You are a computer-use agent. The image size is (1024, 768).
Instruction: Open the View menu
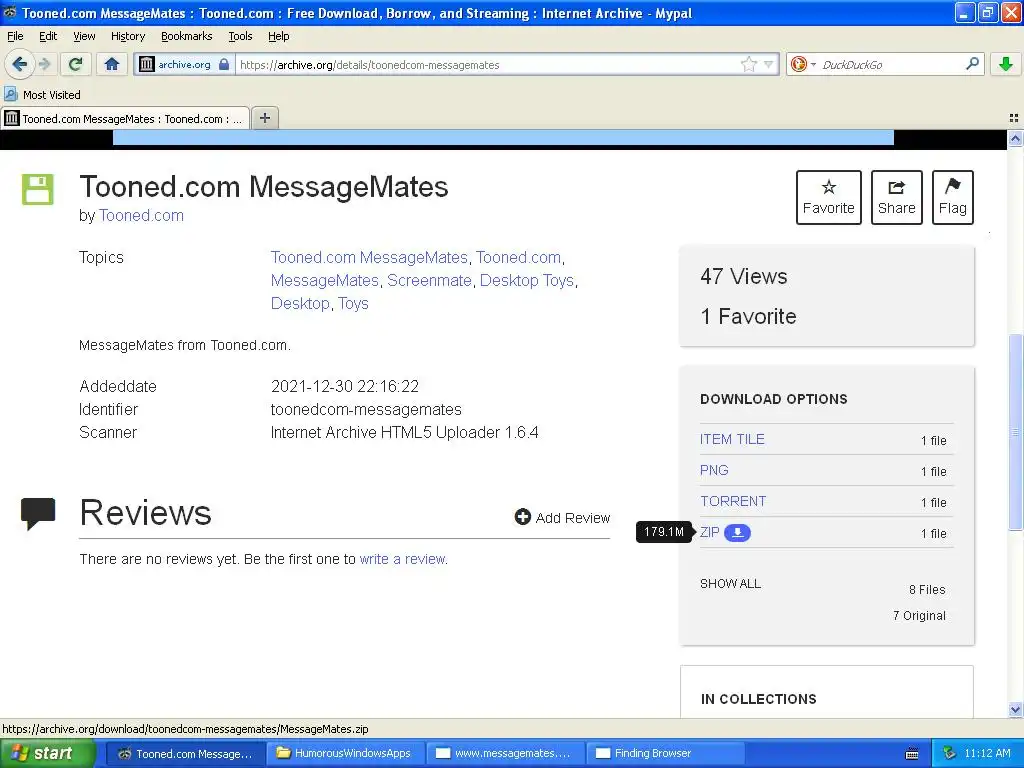[84, 36]
